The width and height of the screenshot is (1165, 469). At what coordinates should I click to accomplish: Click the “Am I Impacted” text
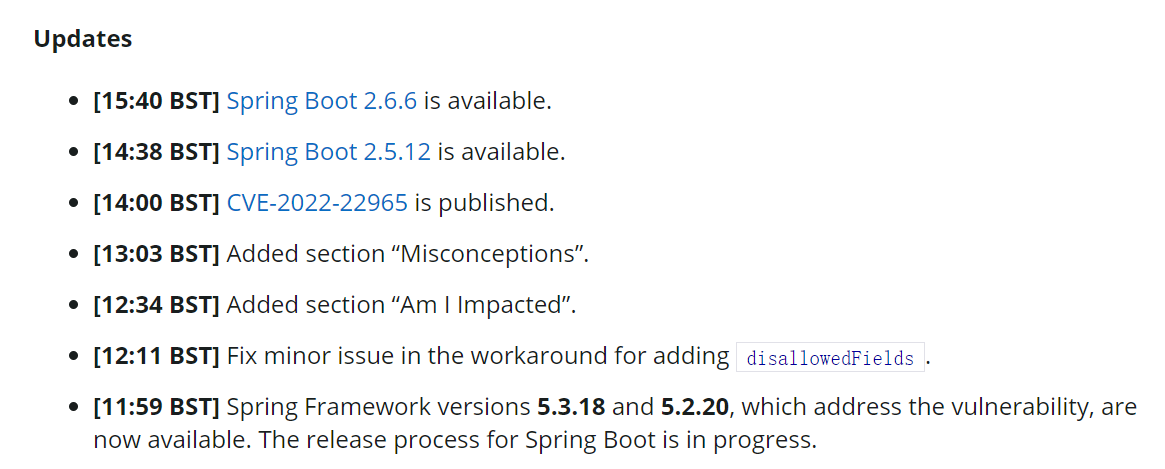(x=485, y=305)
